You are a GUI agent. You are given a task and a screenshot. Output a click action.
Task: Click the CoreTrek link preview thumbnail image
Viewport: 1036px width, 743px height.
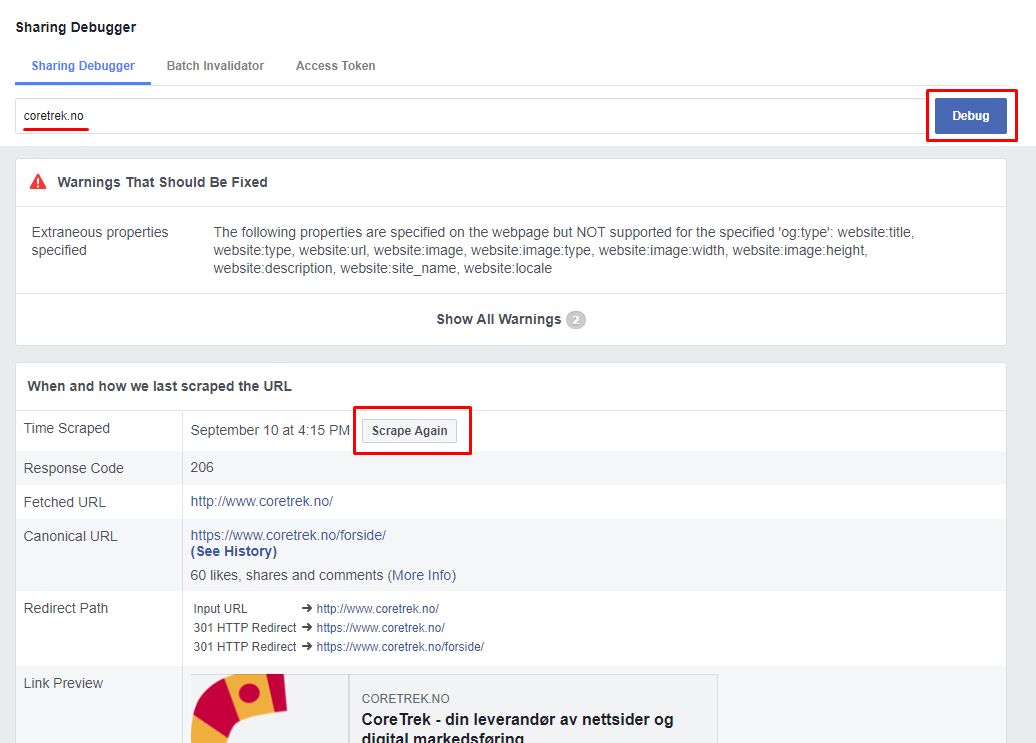pyautogui.click(x=270, y=709)
